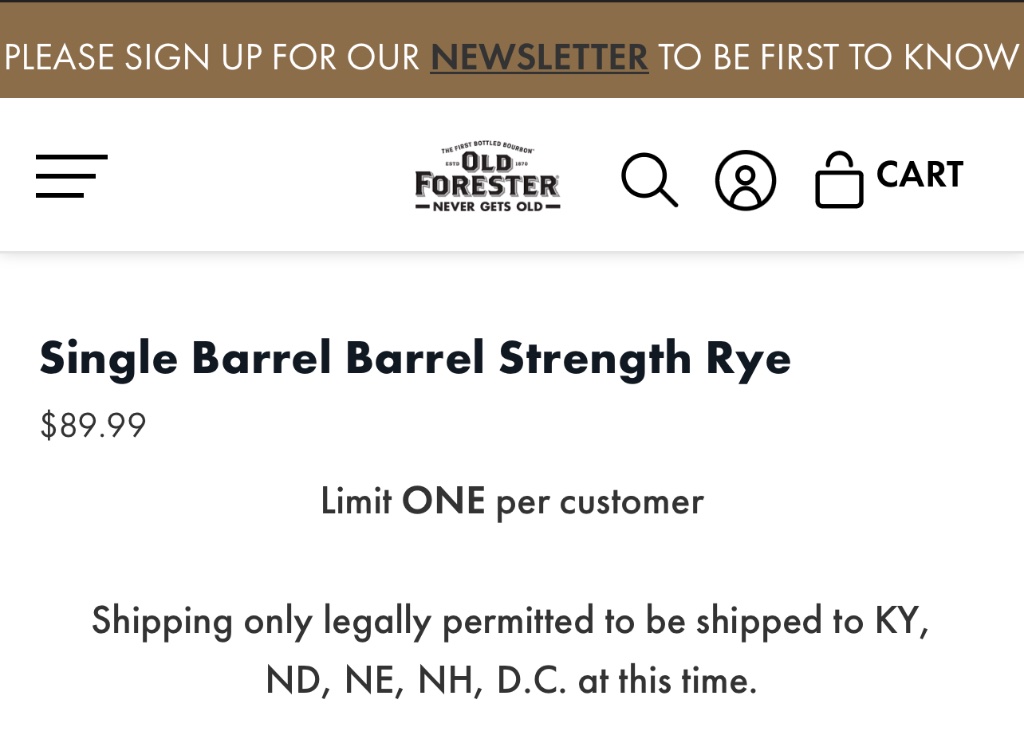1024x735 pixels.
Task: Click the 'ND, NE, NH, D.C.' shipping line
Action: [x=511, y=681]
